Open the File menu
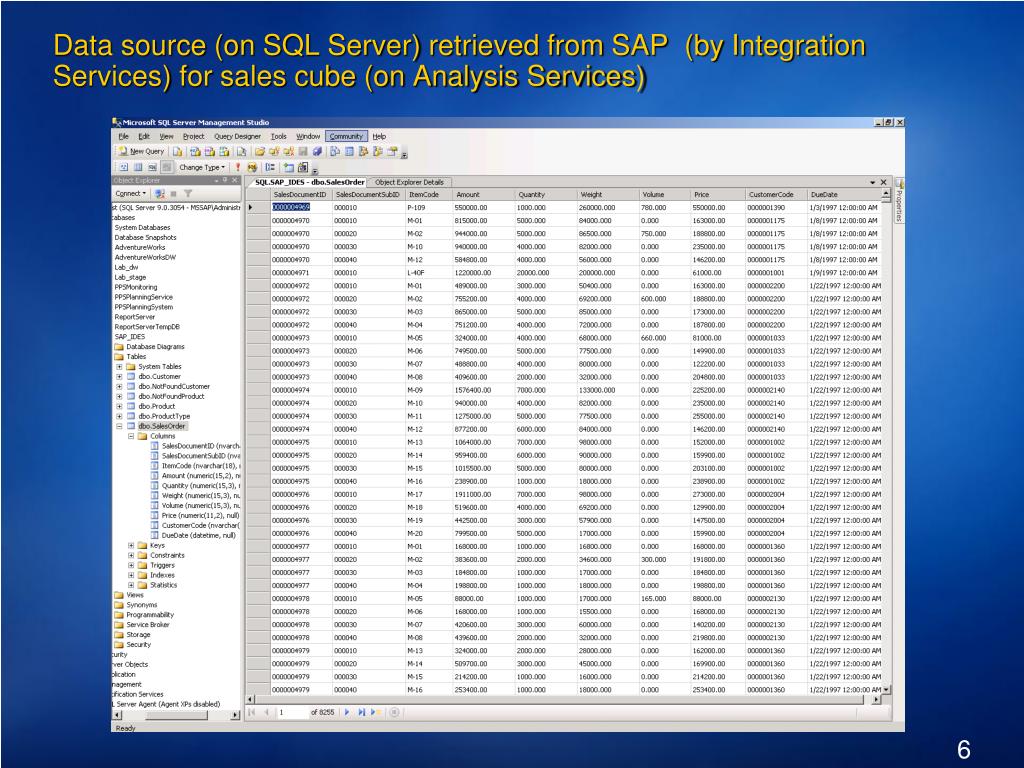The height and width of the screenshot is (768, 1024). click(x=123, y=136)
